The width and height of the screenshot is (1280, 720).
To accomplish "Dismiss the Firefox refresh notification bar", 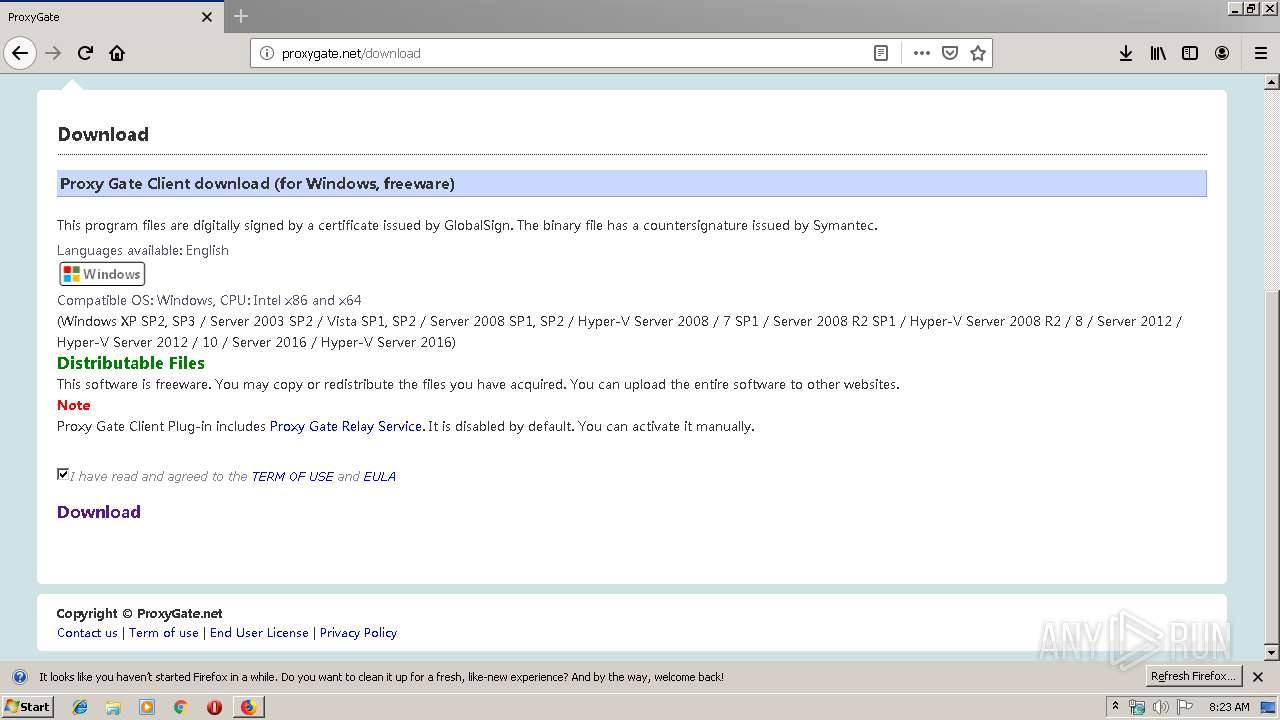I will [1258, 677].
